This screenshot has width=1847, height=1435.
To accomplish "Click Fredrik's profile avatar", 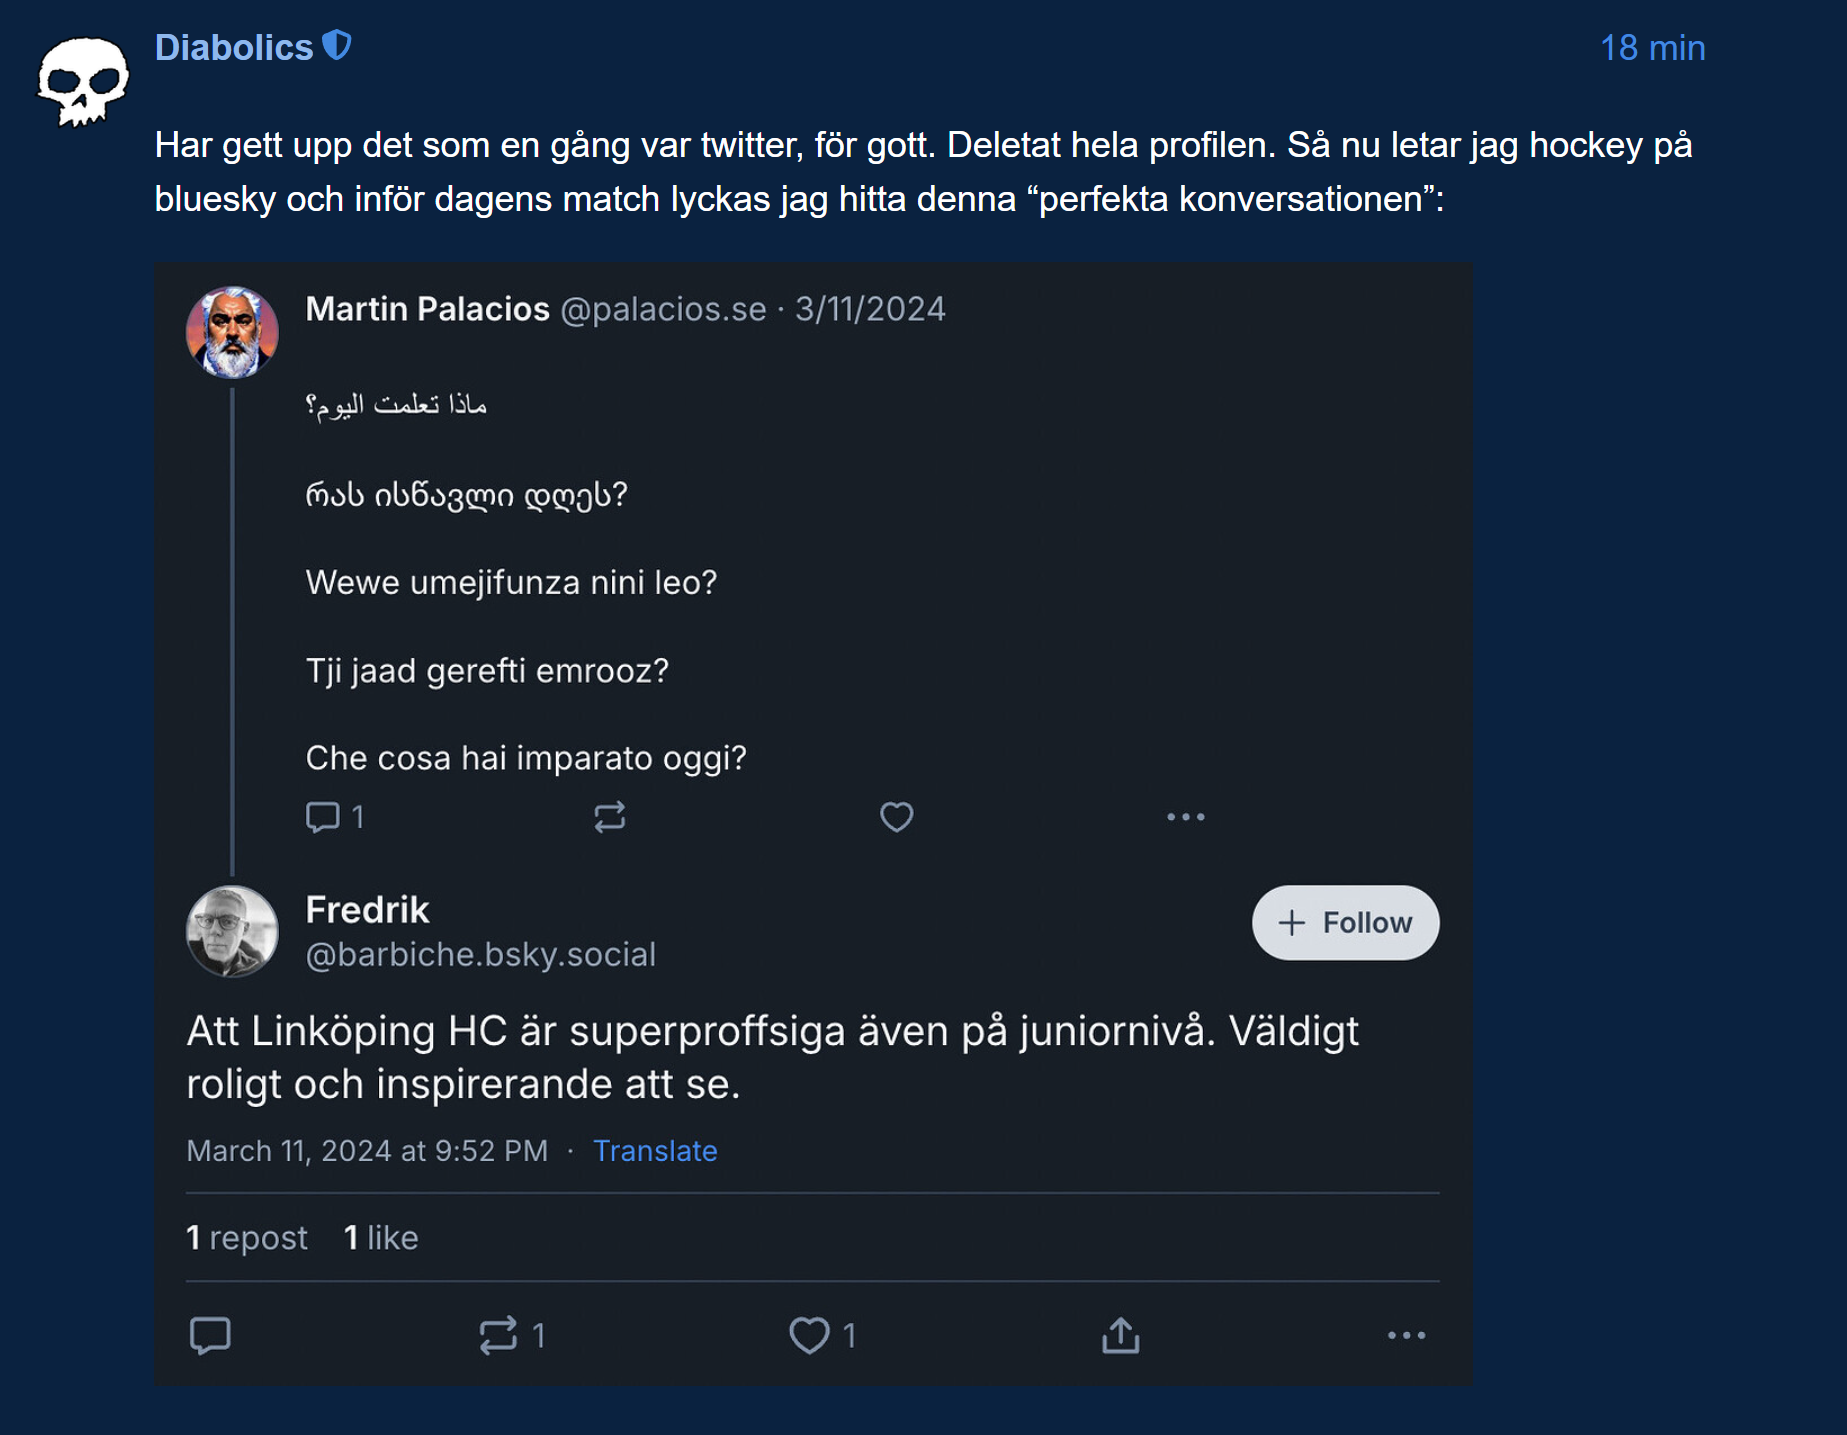I will (x=232, y=931).
